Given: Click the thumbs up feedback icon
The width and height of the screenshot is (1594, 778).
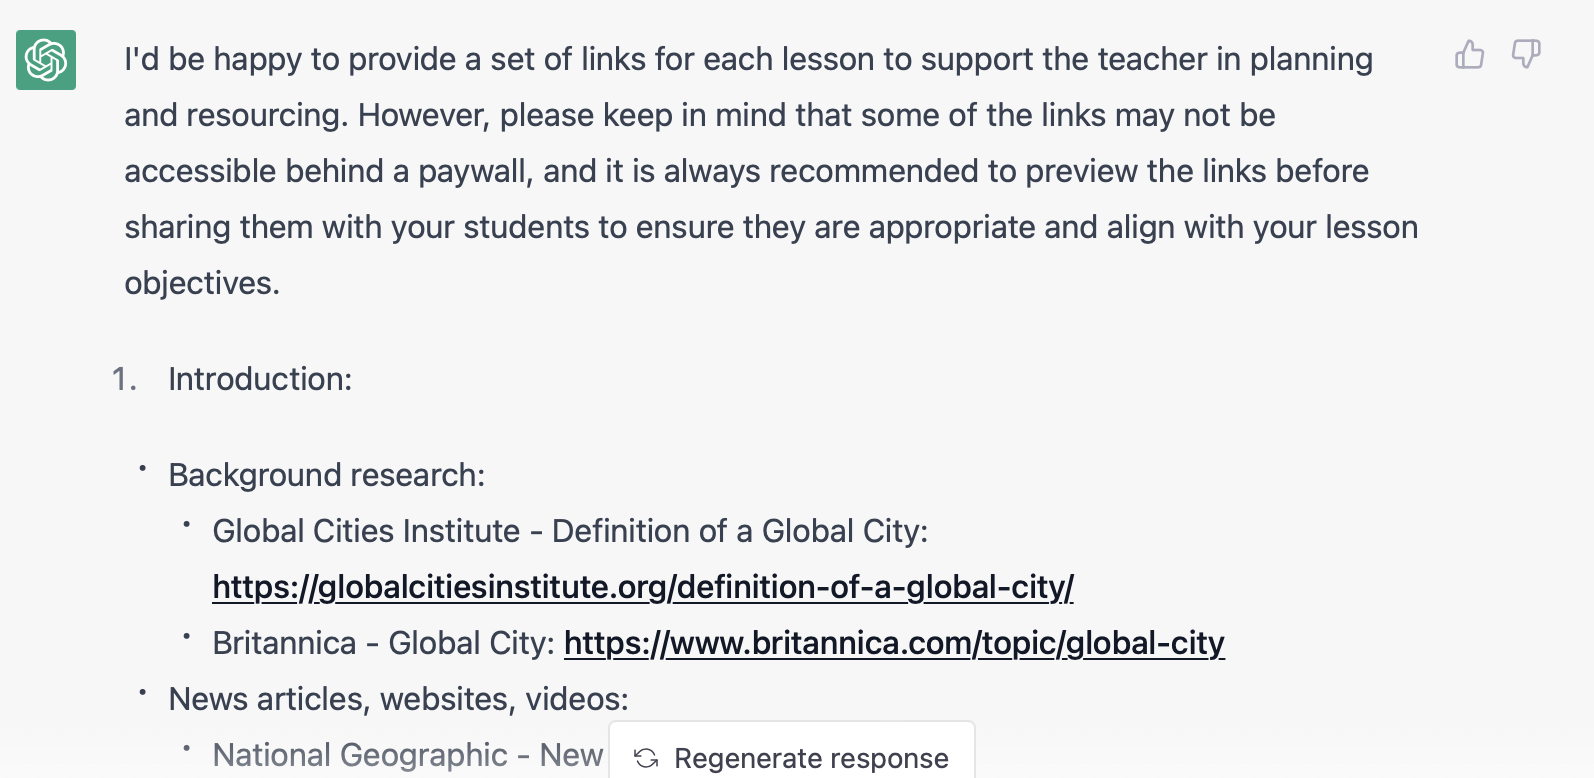Looking at the screenshot, I should pos(1469,54).
